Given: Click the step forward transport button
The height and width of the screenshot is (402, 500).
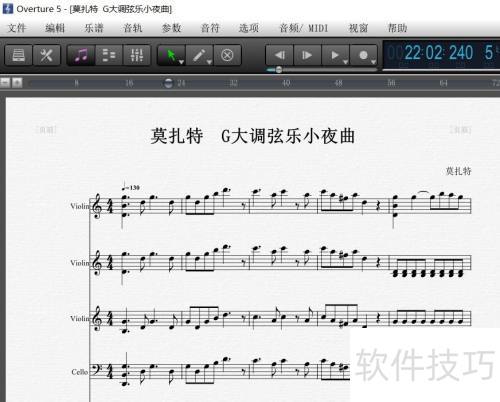Looking at the screenshot, I should pyautogui.click(x=307, y=55).
